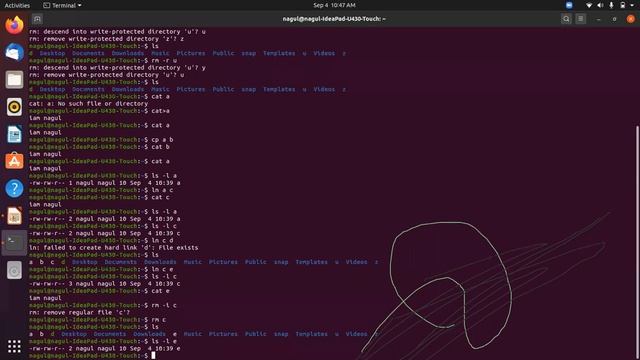This screenshot has height=360, width=640.
Task: Open the Help icon in dock
Action: click(x=14, y=189)
